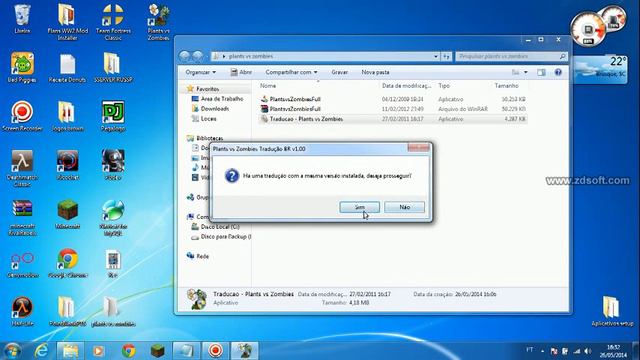The width and height of the screenshot is (640, 360).
Task: Select Área de Trabalho in navigation pane
Action: (222, 99)
